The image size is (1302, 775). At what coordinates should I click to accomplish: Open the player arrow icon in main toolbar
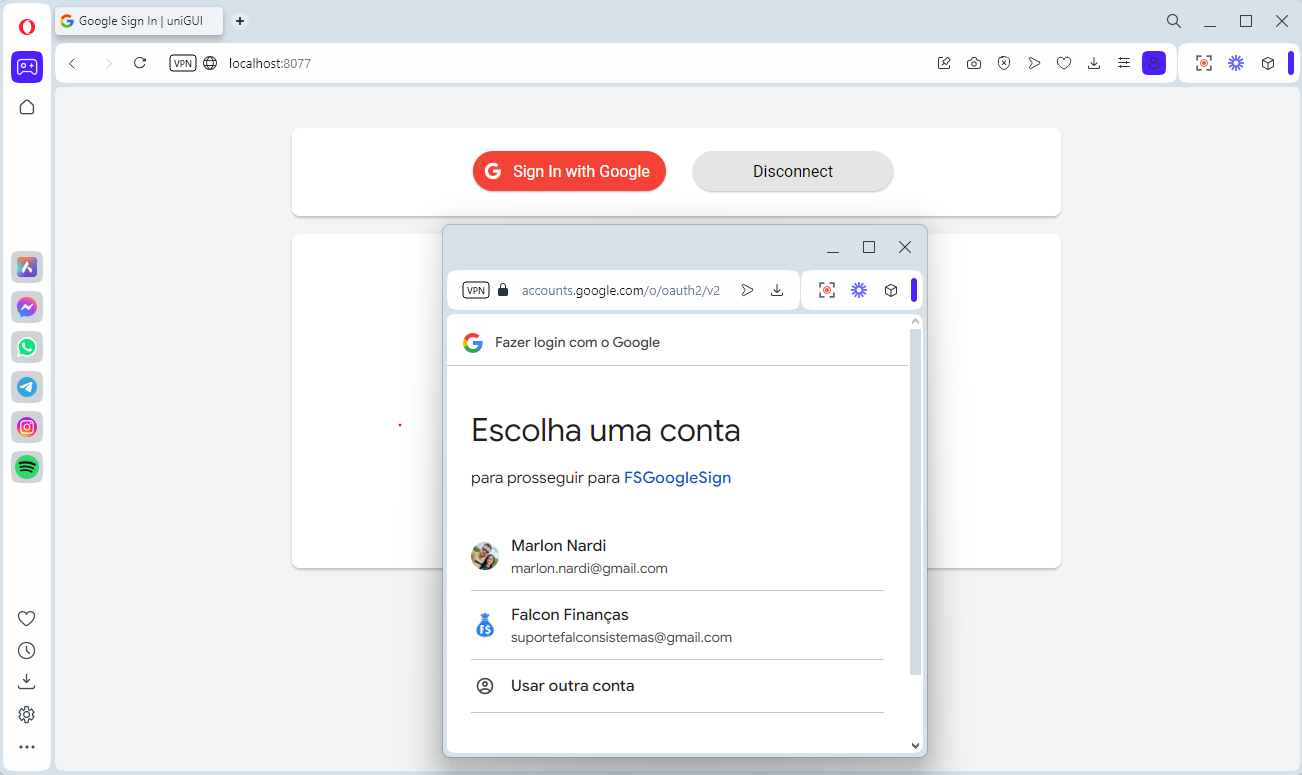pyautogui.click(x=1034, y=63)
